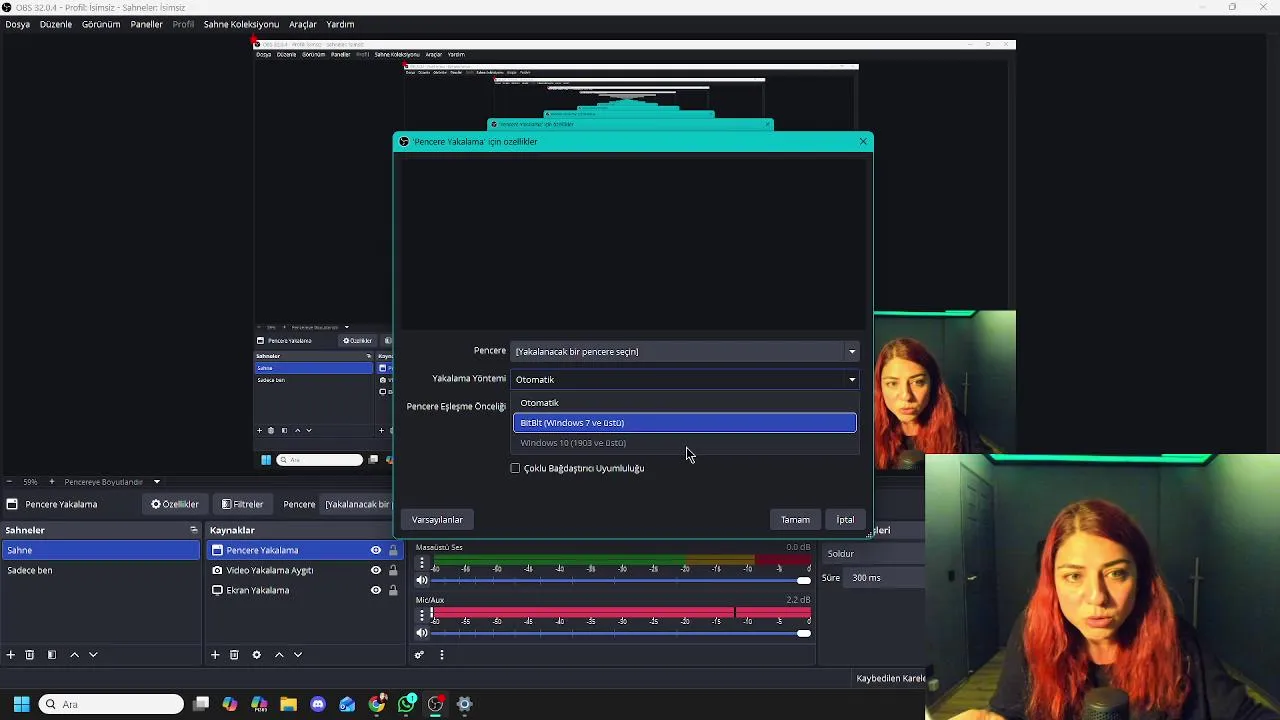The height and width of the screenshot is (720, 1280).
Task: Choose BitBlt (Windows 7 ve üstü) option
Action: point(685,423)
